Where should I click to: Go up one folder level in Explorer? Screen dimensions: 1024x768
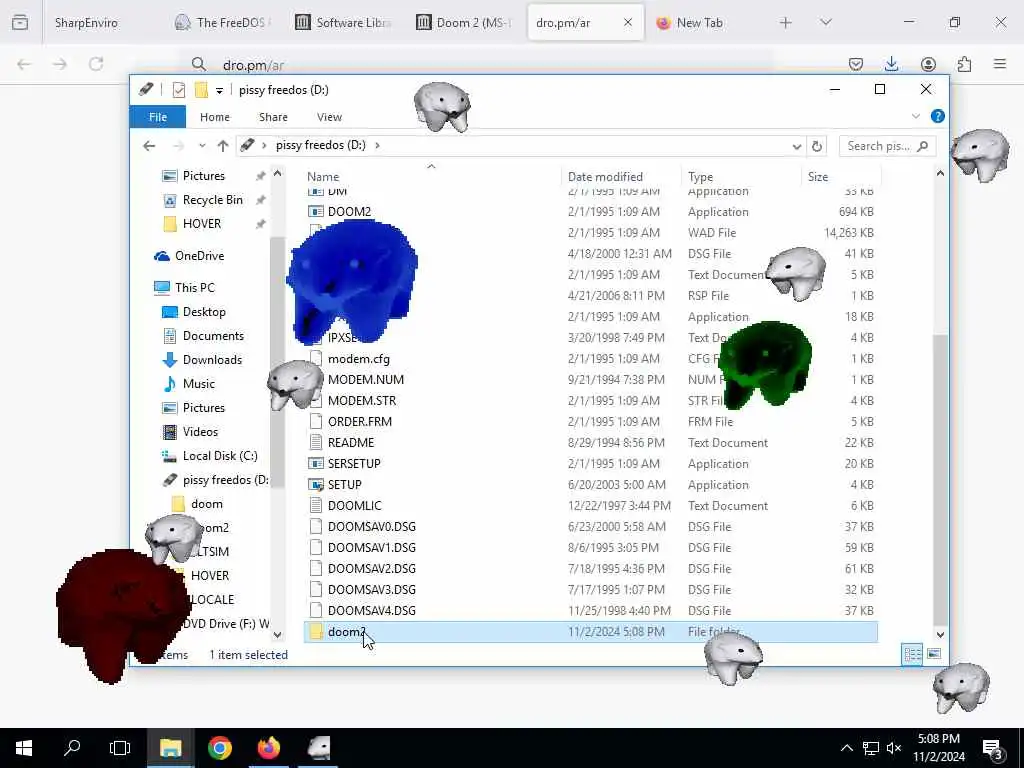click(x=223, y=146)
